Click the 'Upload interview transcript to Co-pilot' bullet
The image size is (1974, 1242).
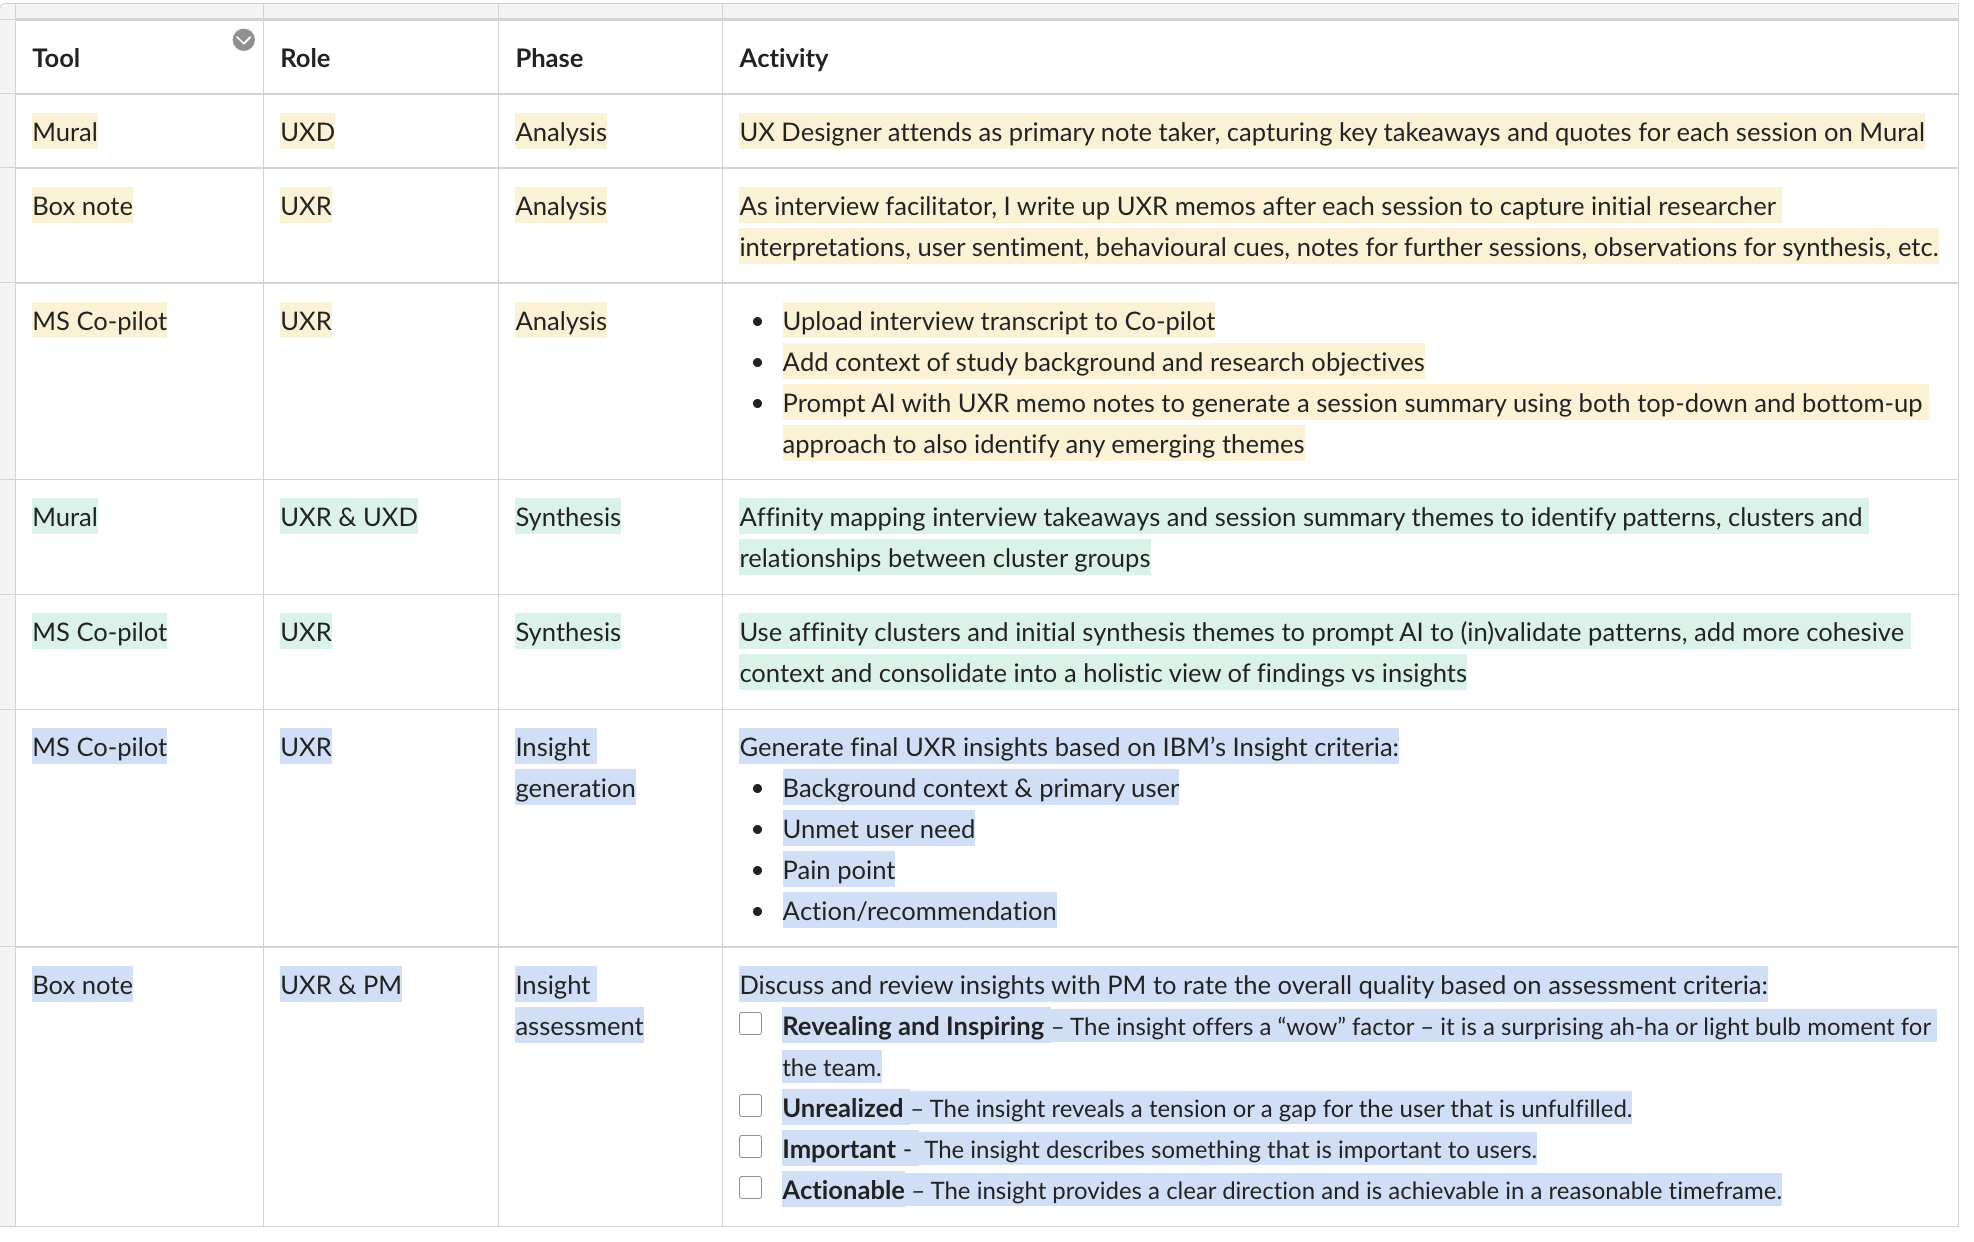pos(998,321)
